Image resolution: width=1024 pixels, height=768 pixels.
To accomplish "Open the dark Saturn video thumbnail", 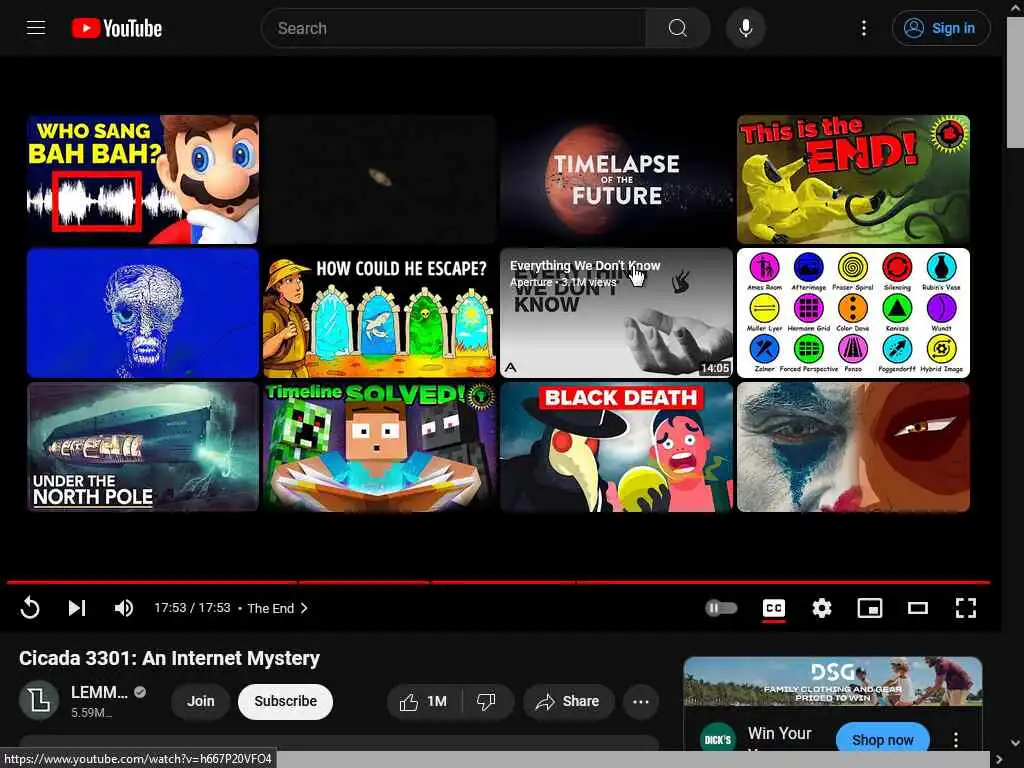I will click(380, 180).
